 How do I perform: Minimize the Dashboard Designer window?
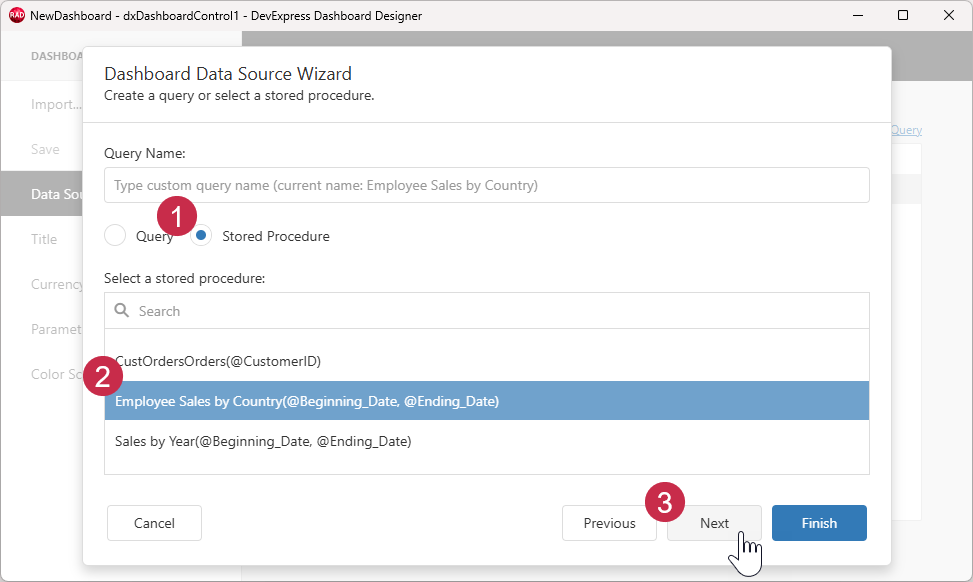coord(858,16)
